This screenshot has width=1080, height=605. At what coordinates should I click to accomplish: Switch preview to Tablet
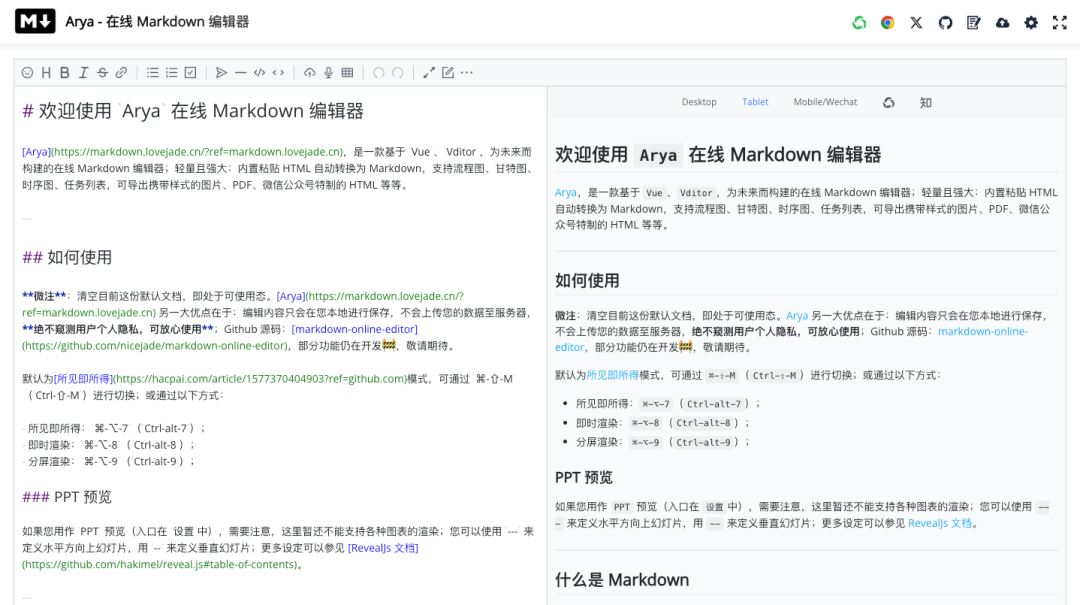[x=755, y=102]
